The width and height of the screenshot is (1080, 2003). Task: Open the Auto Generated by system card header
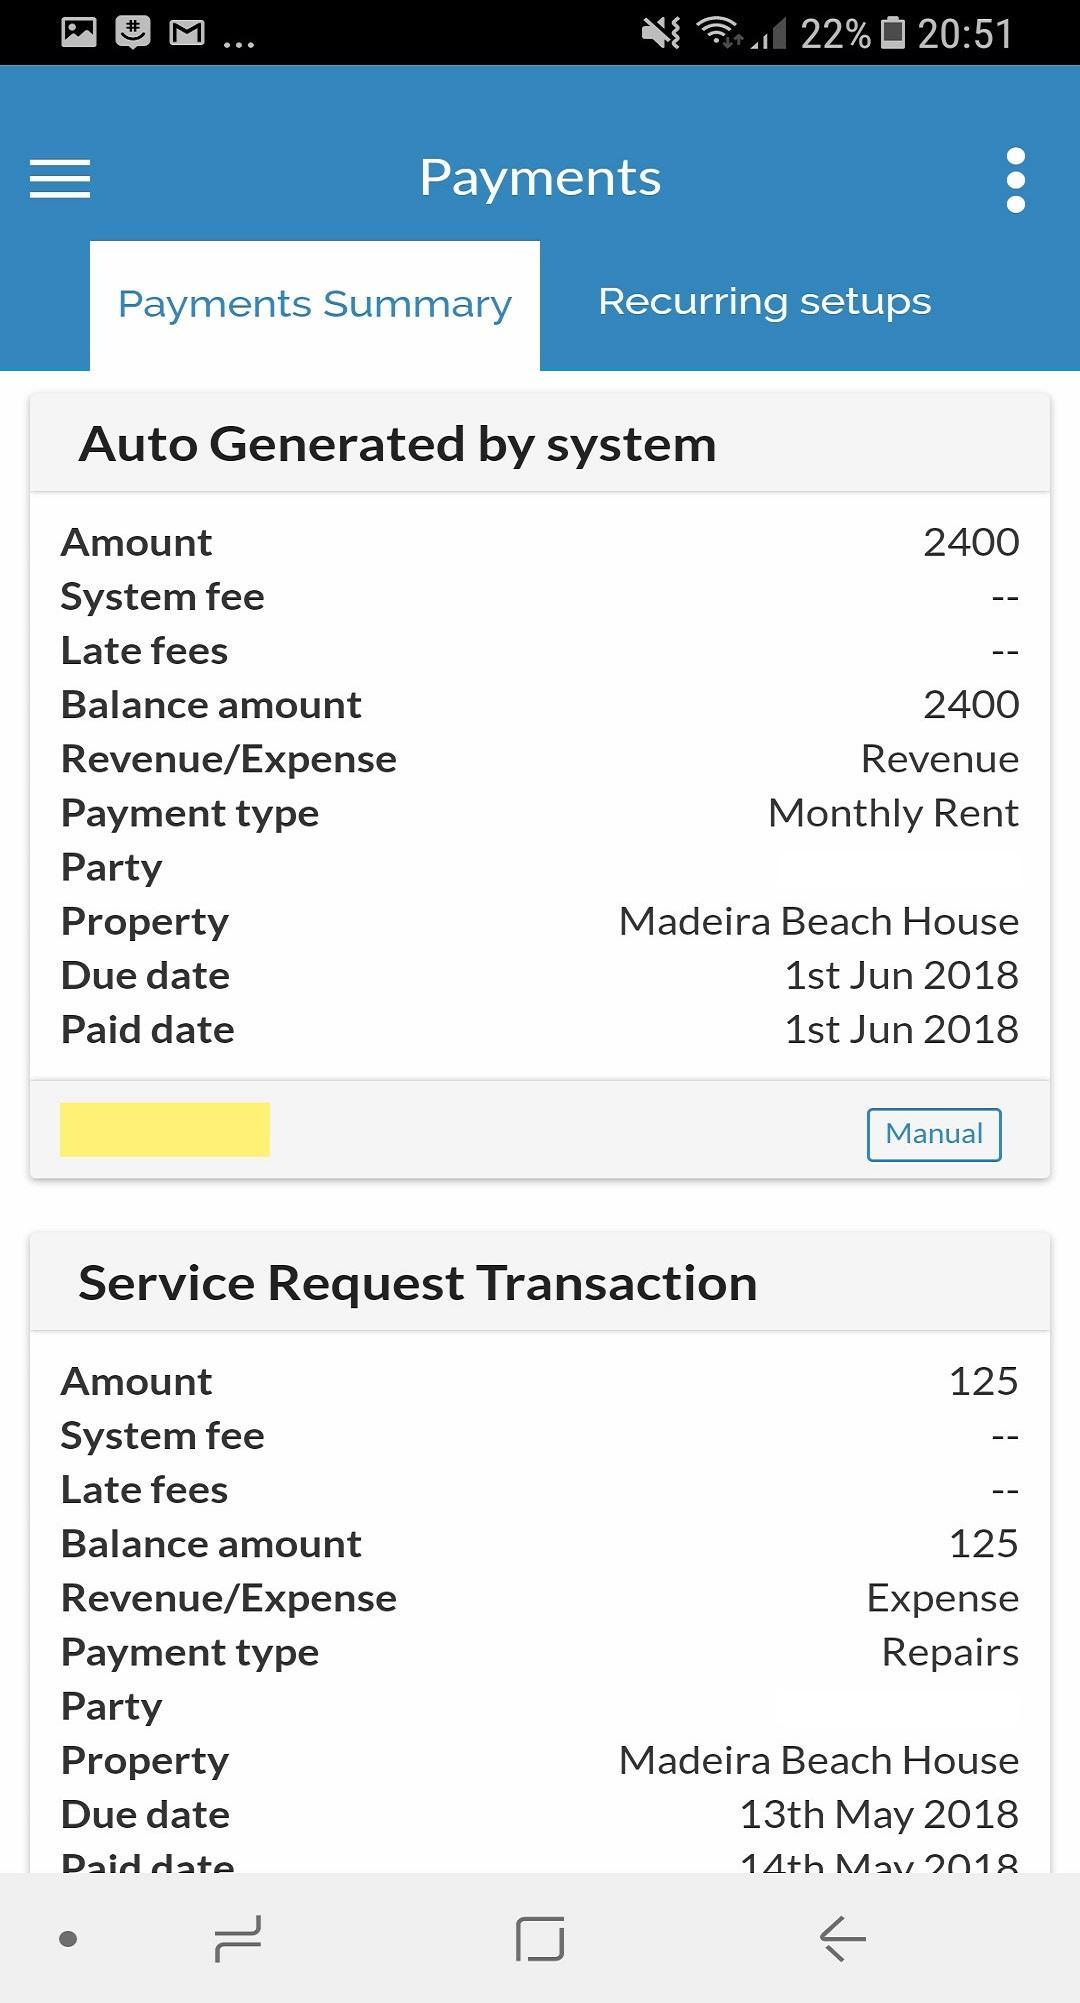[398, 444]
